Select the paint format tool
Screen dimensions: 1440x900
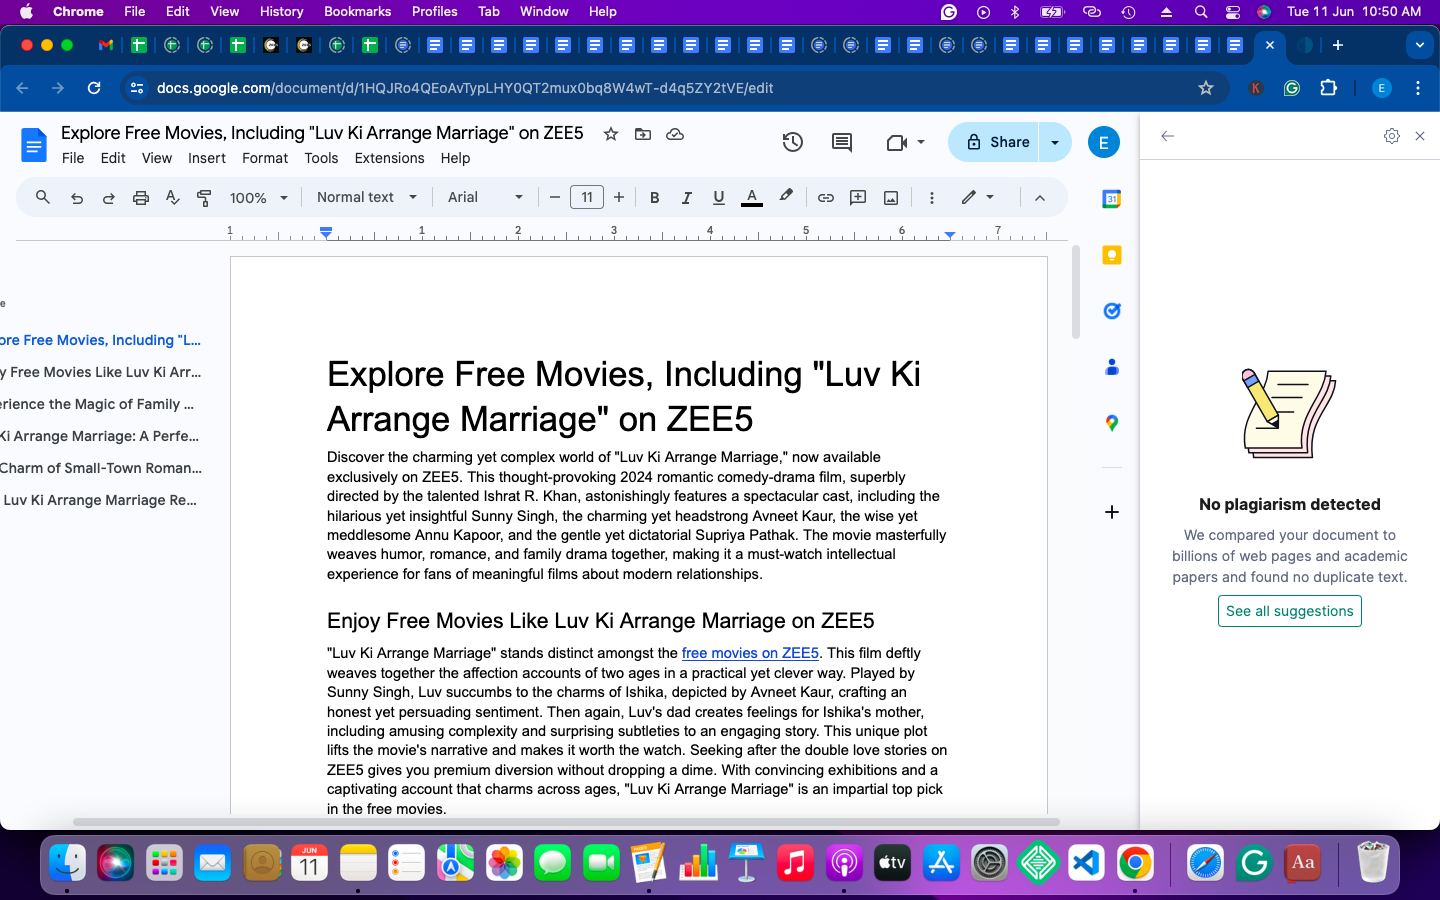[205, 198]
